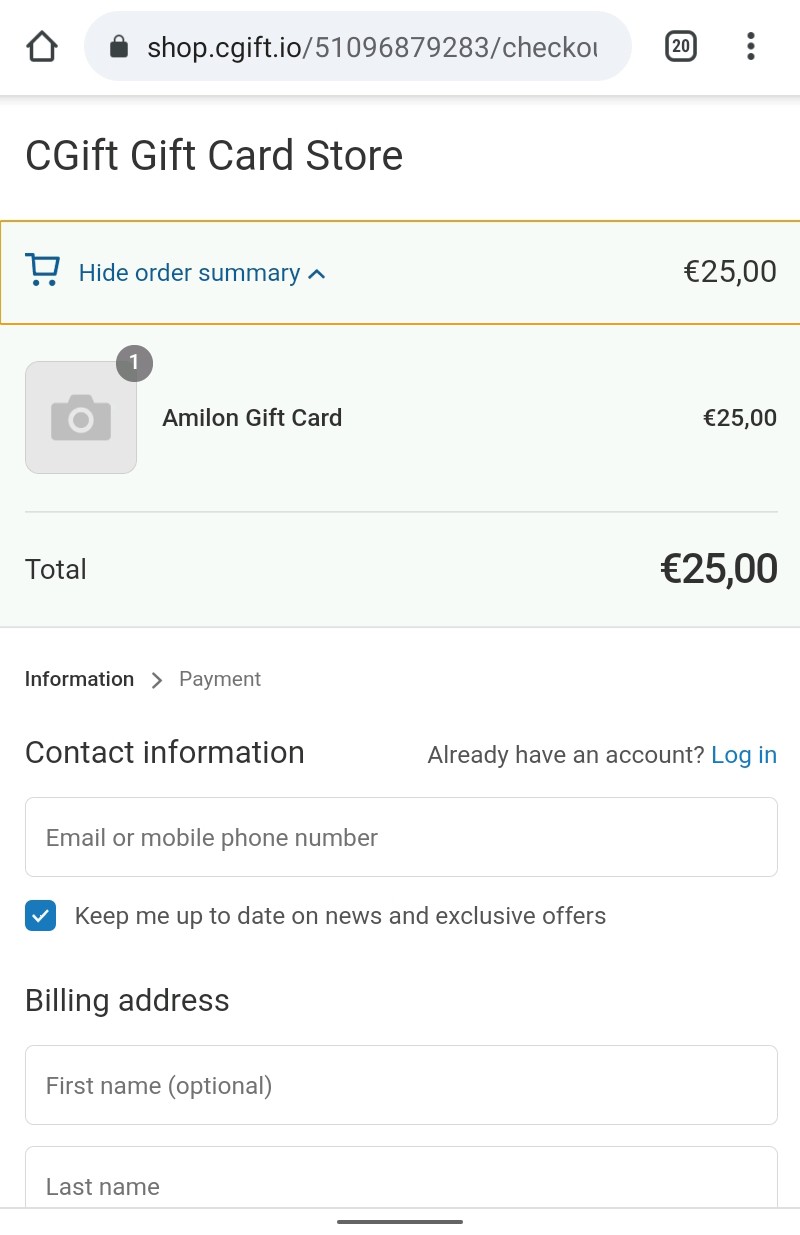Click the Hide order summary text
Image resolution: width=800 pixels, height=1235 pixels.
pyautogui.click(x=189, y=273)
